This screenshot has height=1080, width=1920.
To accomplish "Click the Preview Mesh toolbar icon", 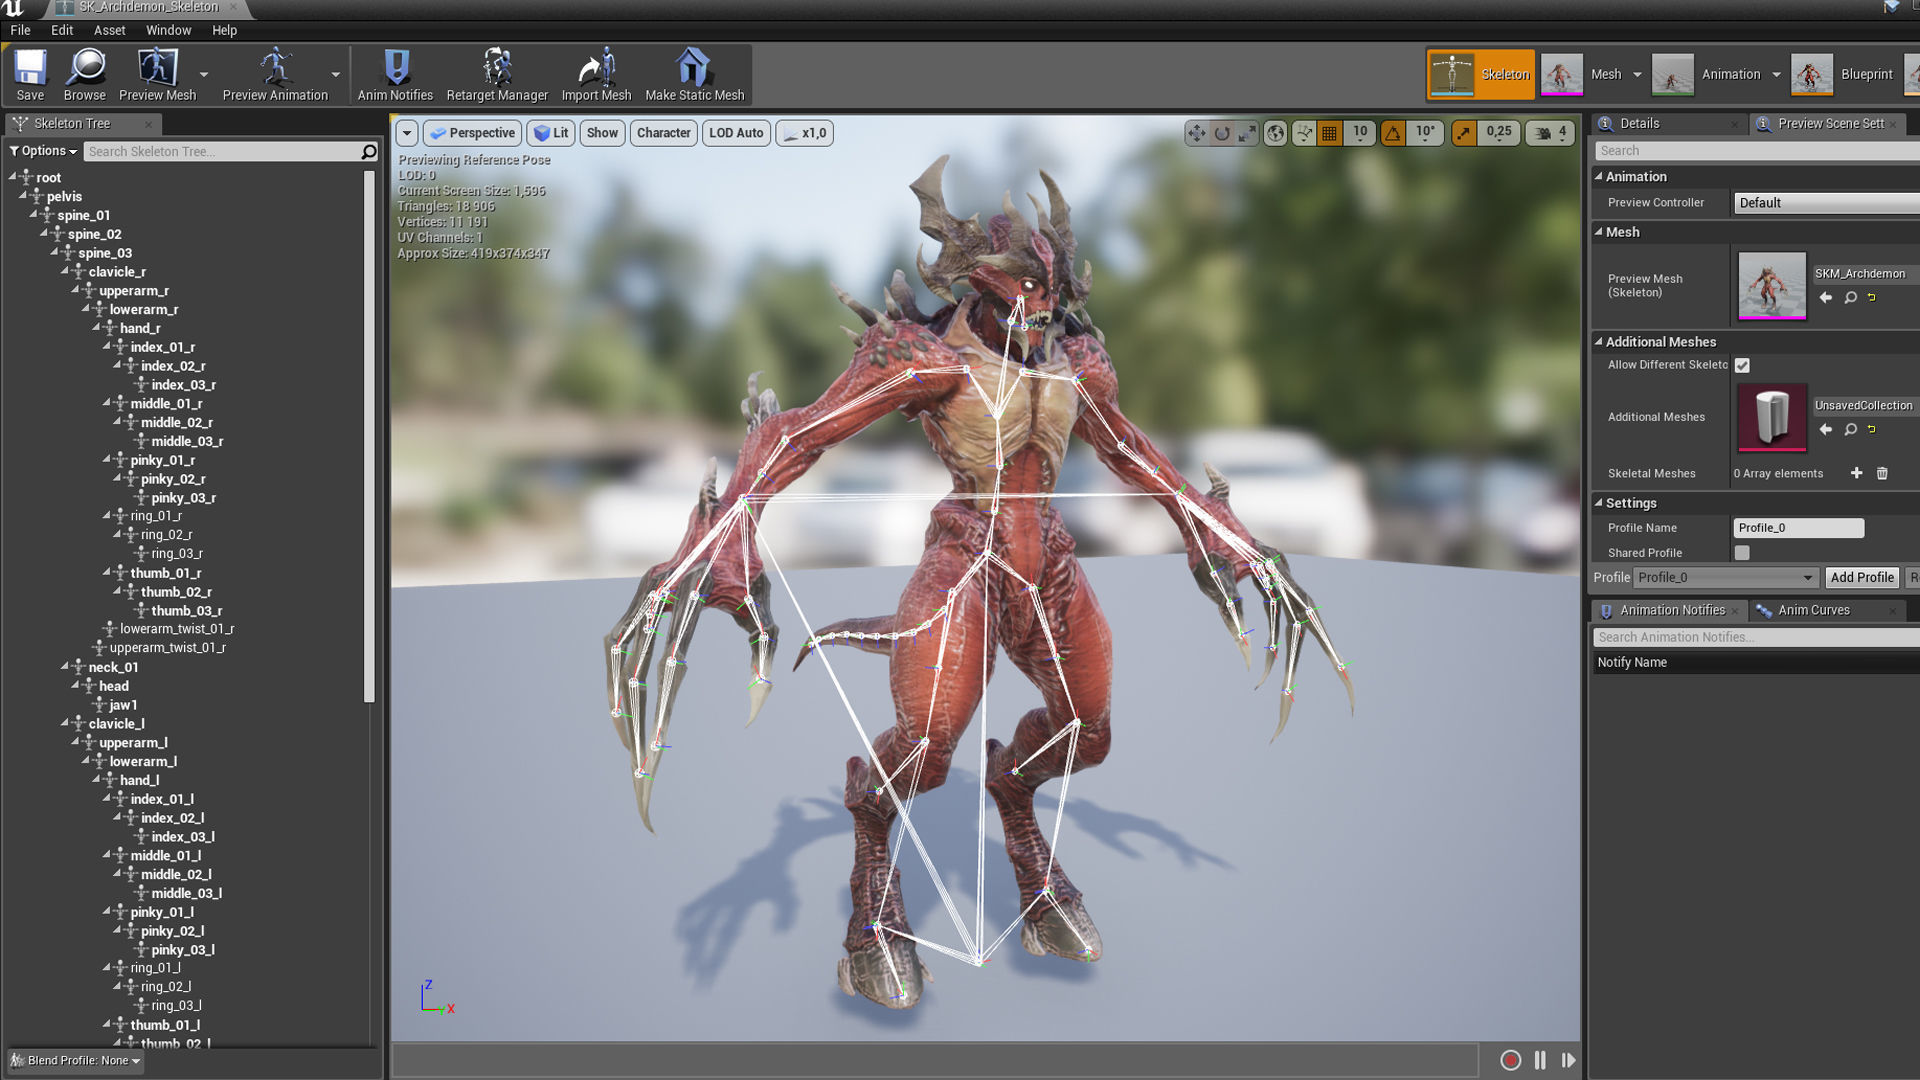I will coord(157,75).
